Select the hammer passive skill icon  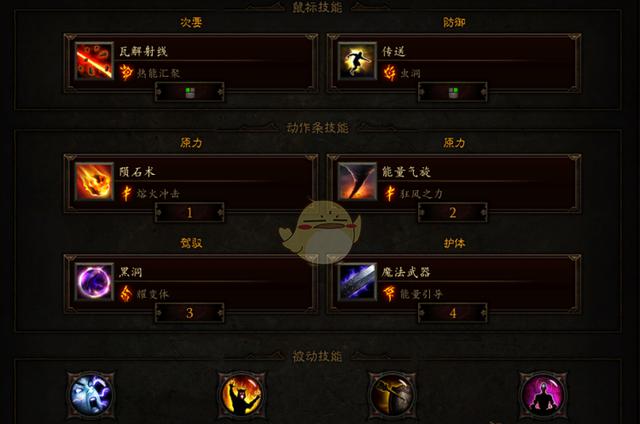tap(392, 395)
